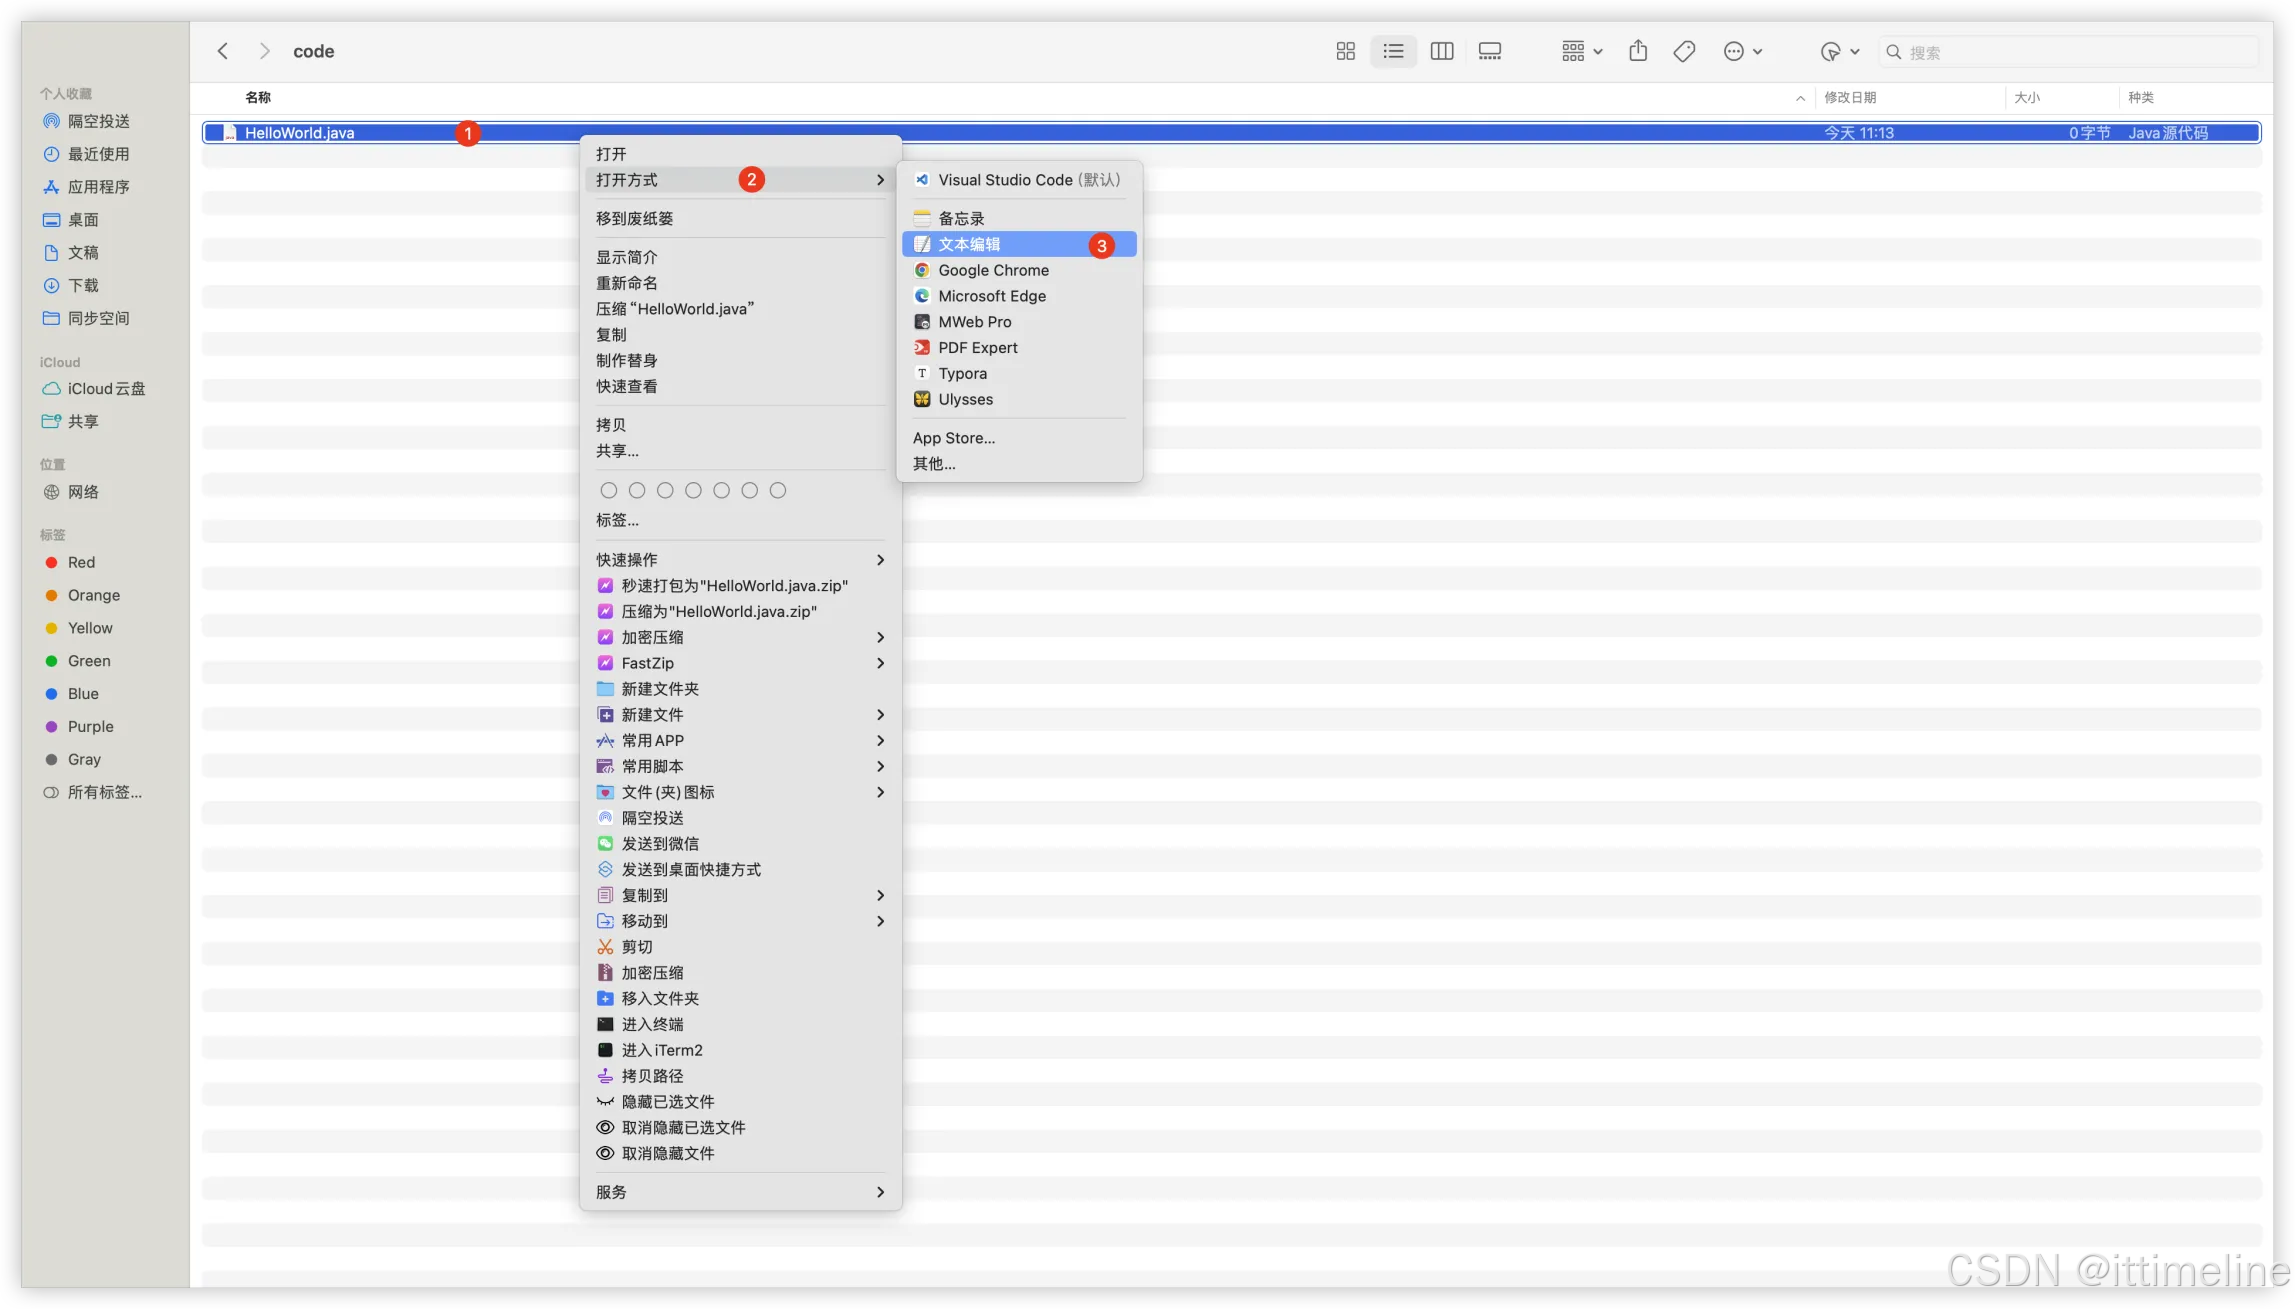Click the tag toolbar icon
Viewport: 2295px width, 1309px height.
pos(1684,52)
